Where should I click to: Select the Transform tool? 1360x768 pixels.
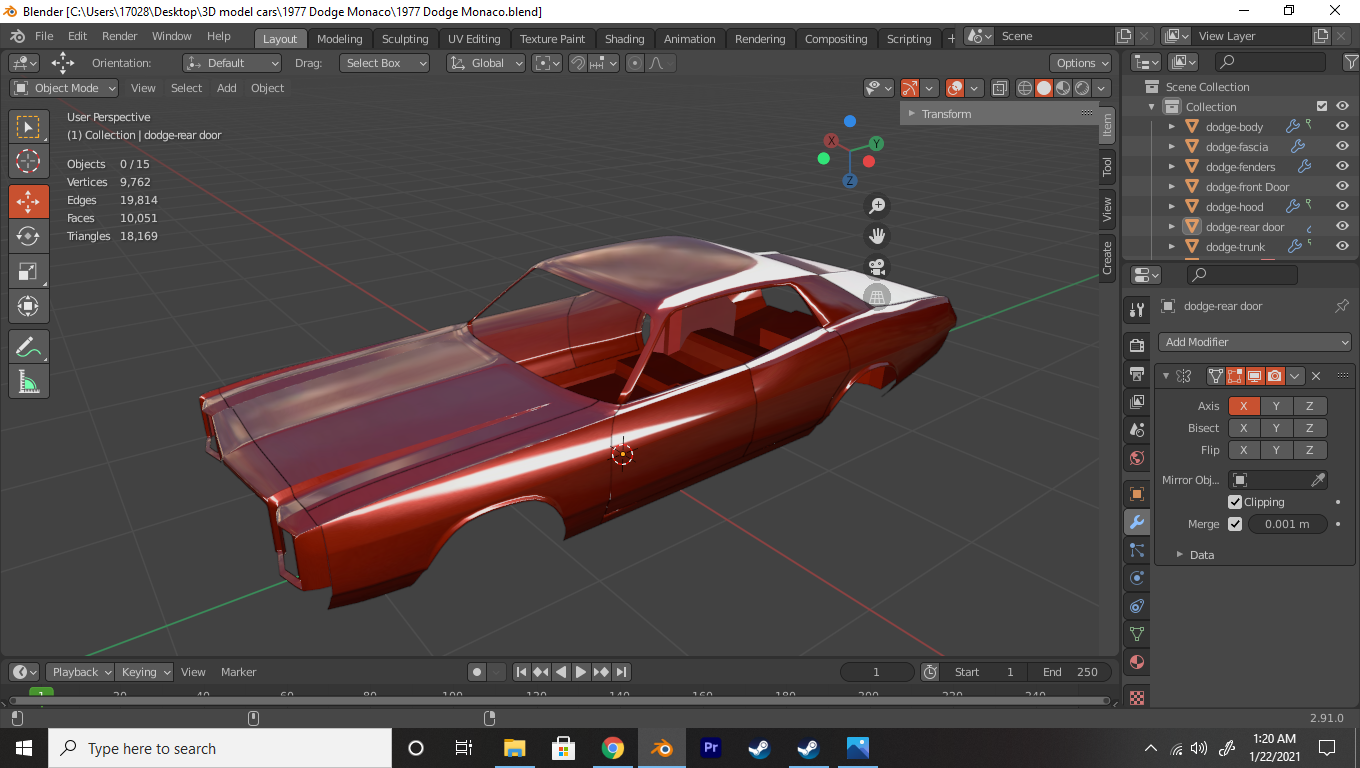28,306
